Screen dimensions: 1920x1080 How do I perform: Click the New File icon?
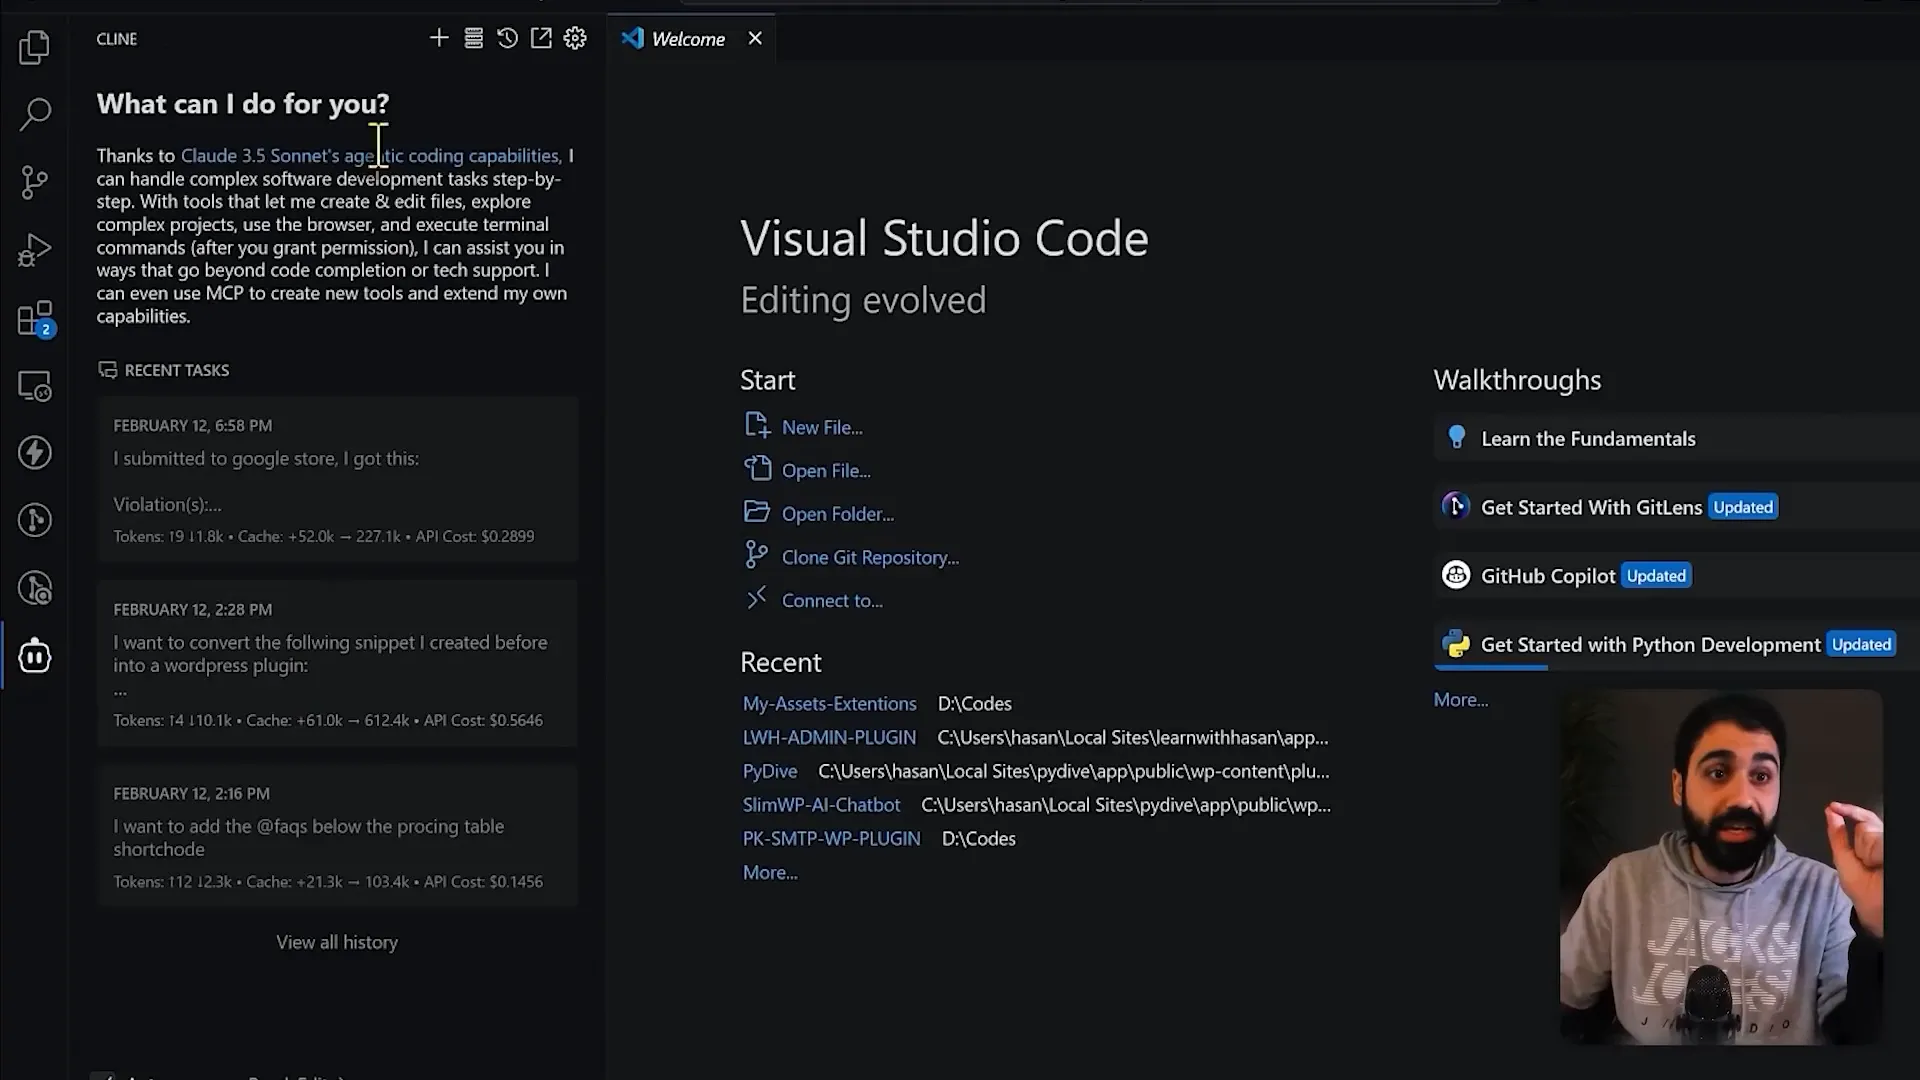[757, 425]
